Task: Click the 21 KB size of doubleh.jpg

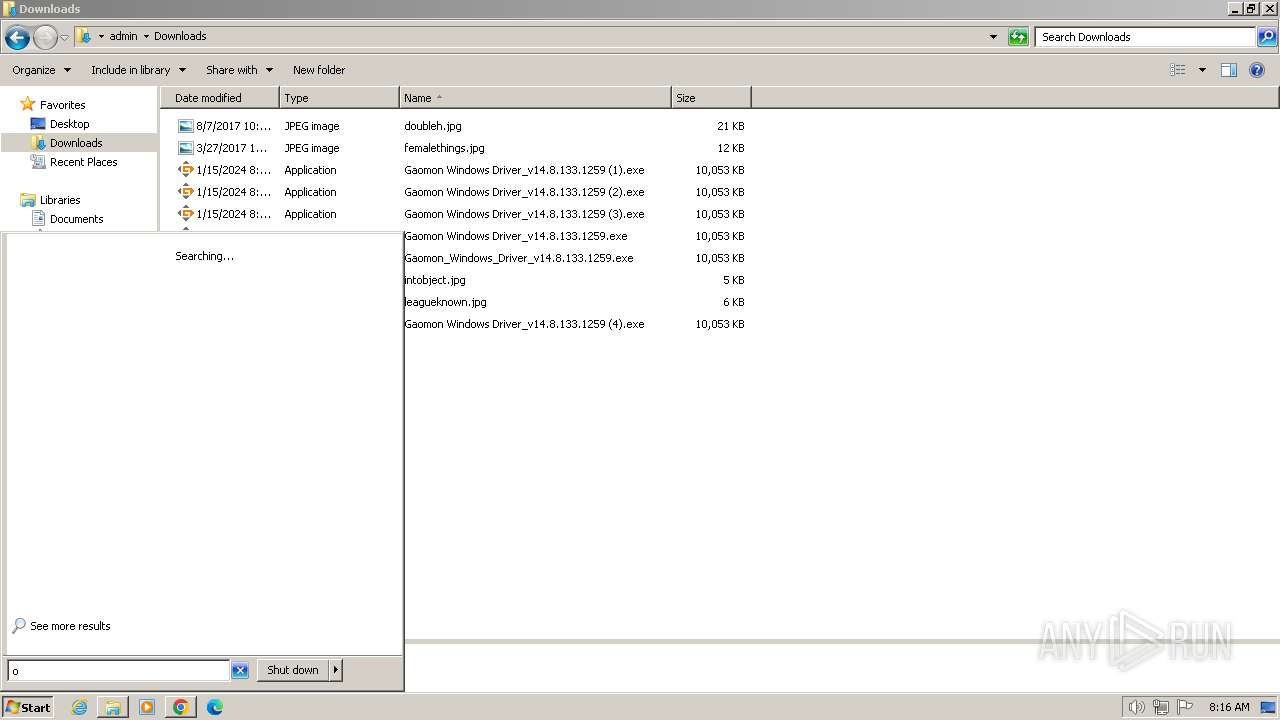Action: click(731, 126)
